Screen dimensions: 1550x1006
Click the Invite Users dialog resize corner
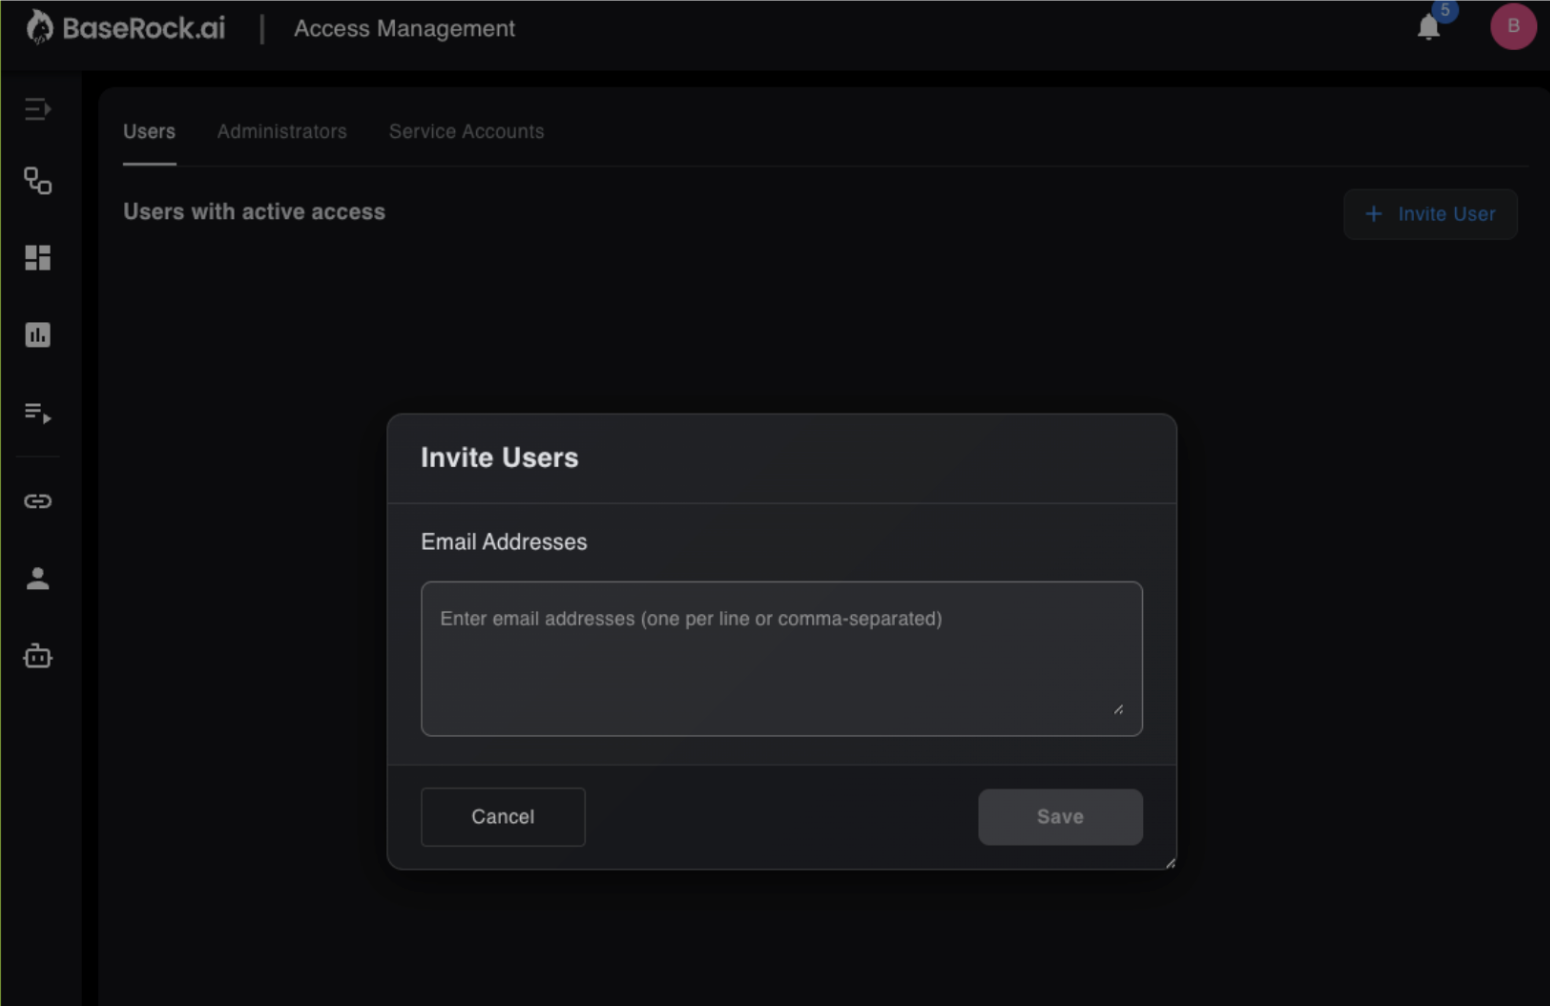[1170, 863]
